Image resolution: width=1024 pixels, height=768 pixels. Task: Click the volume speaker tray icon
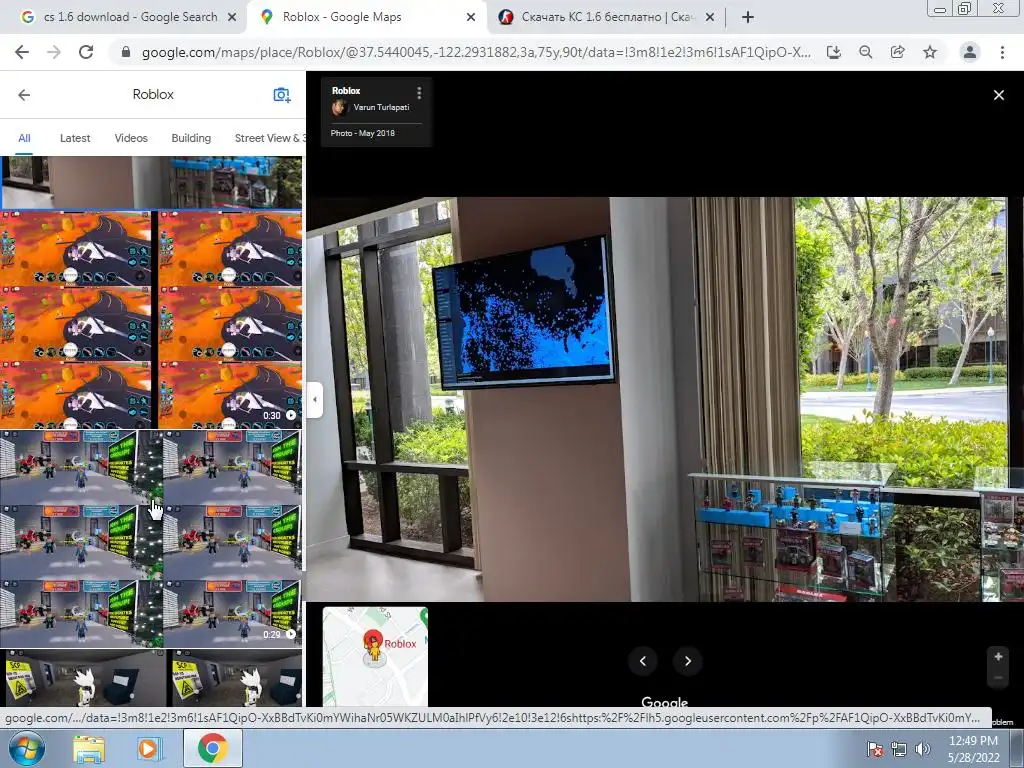click(x=922, y=749)
